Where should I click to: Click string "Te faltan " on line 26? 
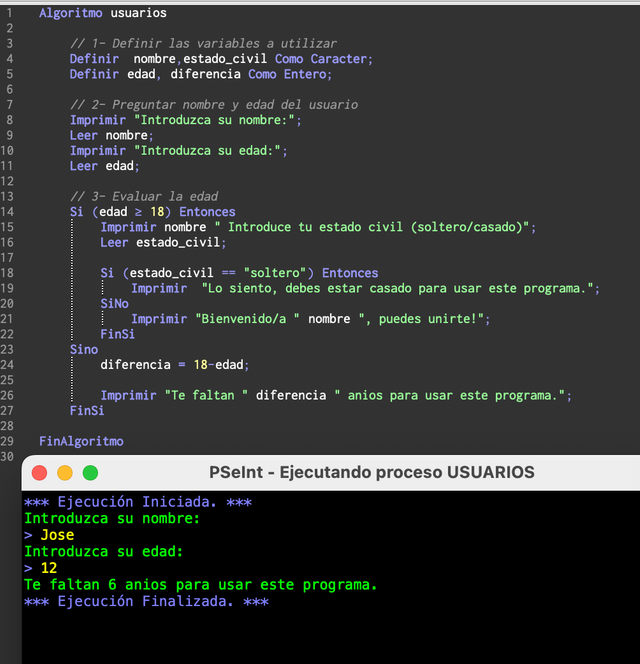206,396
